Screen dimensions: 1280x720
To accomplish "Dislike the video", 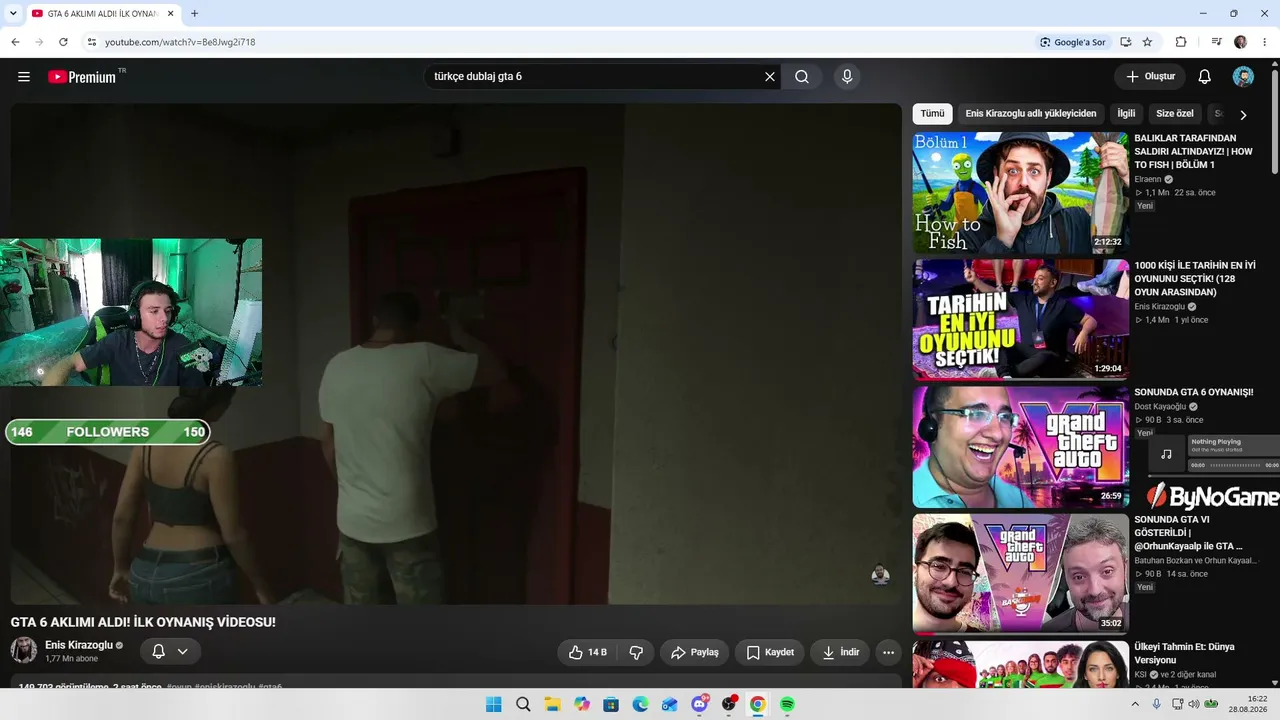I will coord(636,652).
